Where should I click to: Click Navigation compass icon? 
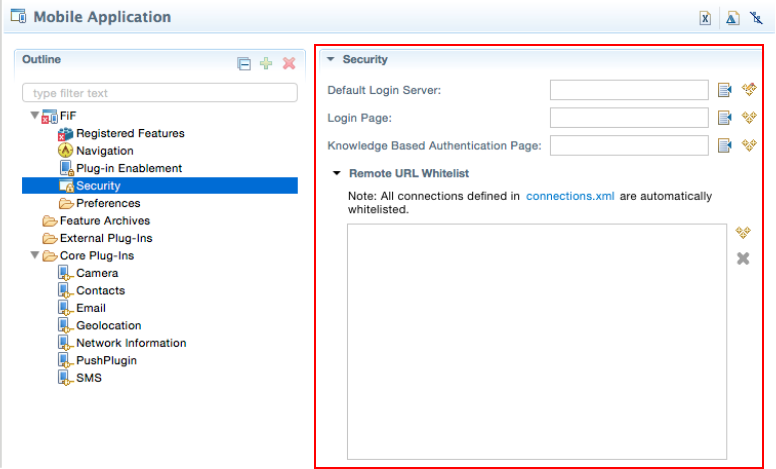click(65, 150)
